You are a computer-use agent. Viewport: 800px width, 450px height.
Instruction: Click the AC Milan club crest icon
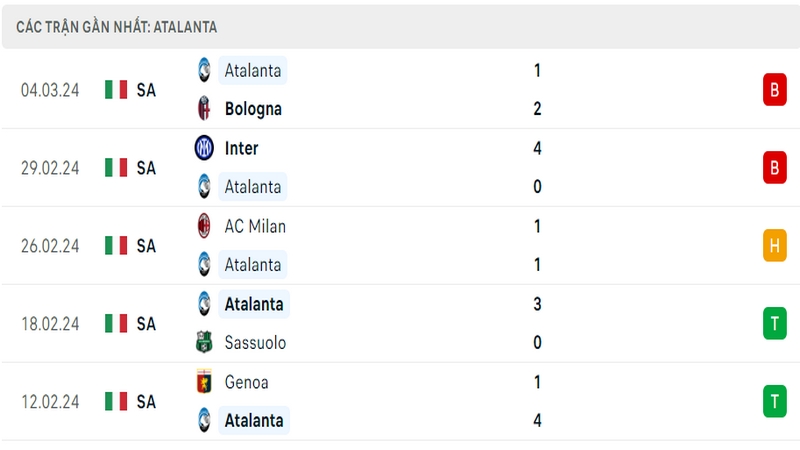coord(204,226)
